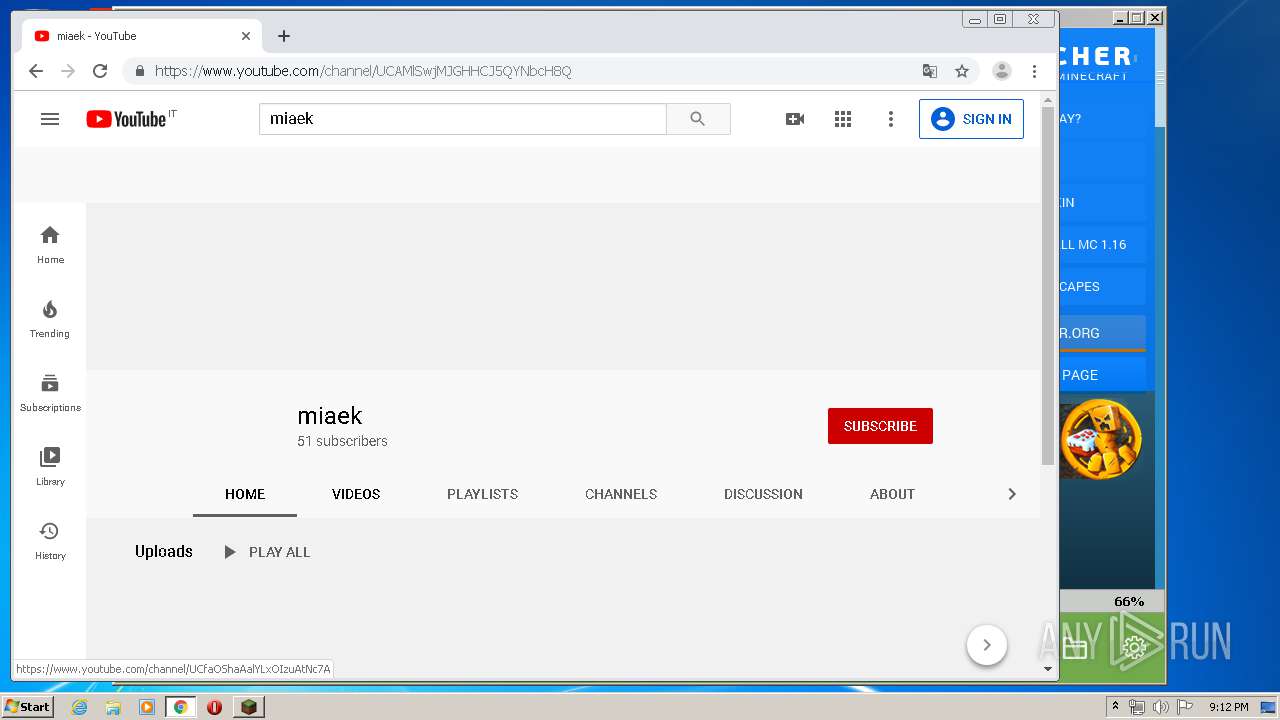
Task: Click CAPES button in launcher window
Action: (x=1102, y=287)
